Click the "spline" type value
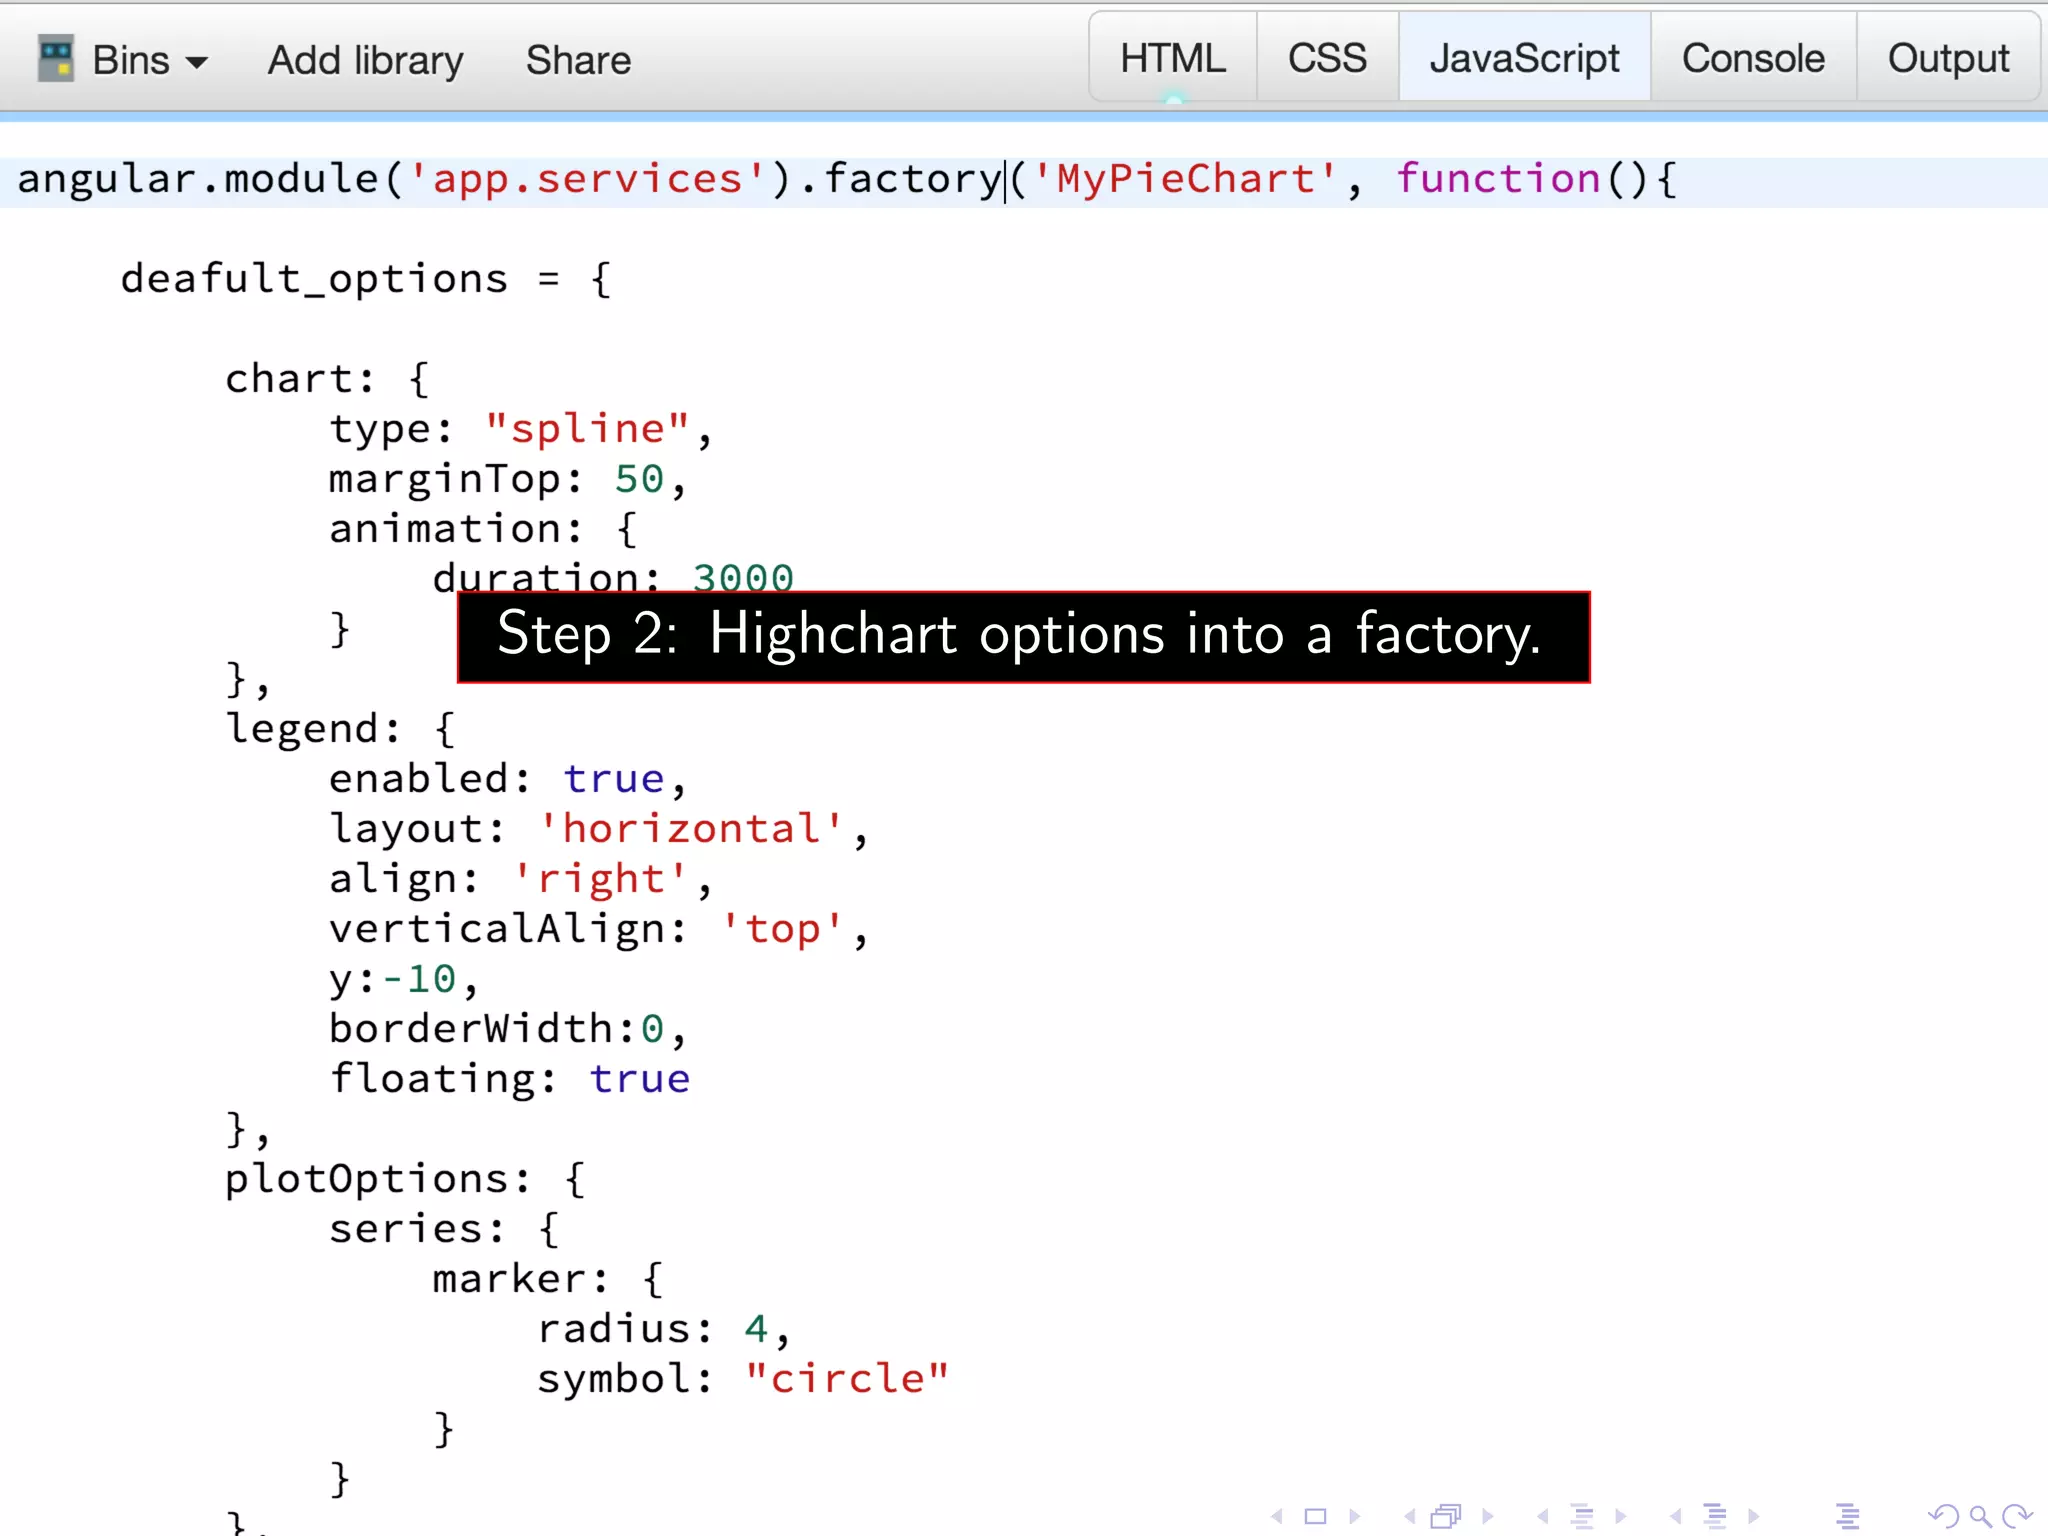The image size is (2048, 1536). (x=587, y=430)
